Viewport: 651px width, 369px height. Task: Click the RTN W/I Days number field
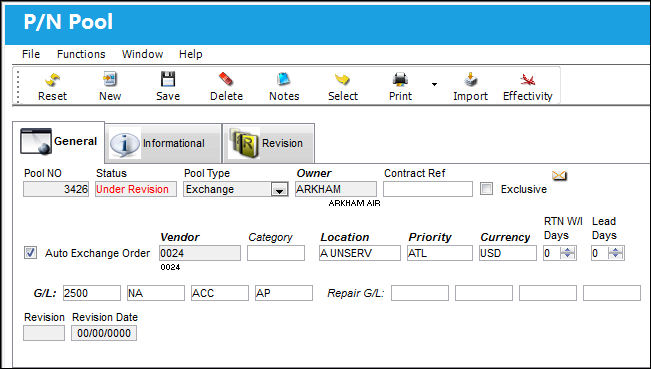point(552,253)
